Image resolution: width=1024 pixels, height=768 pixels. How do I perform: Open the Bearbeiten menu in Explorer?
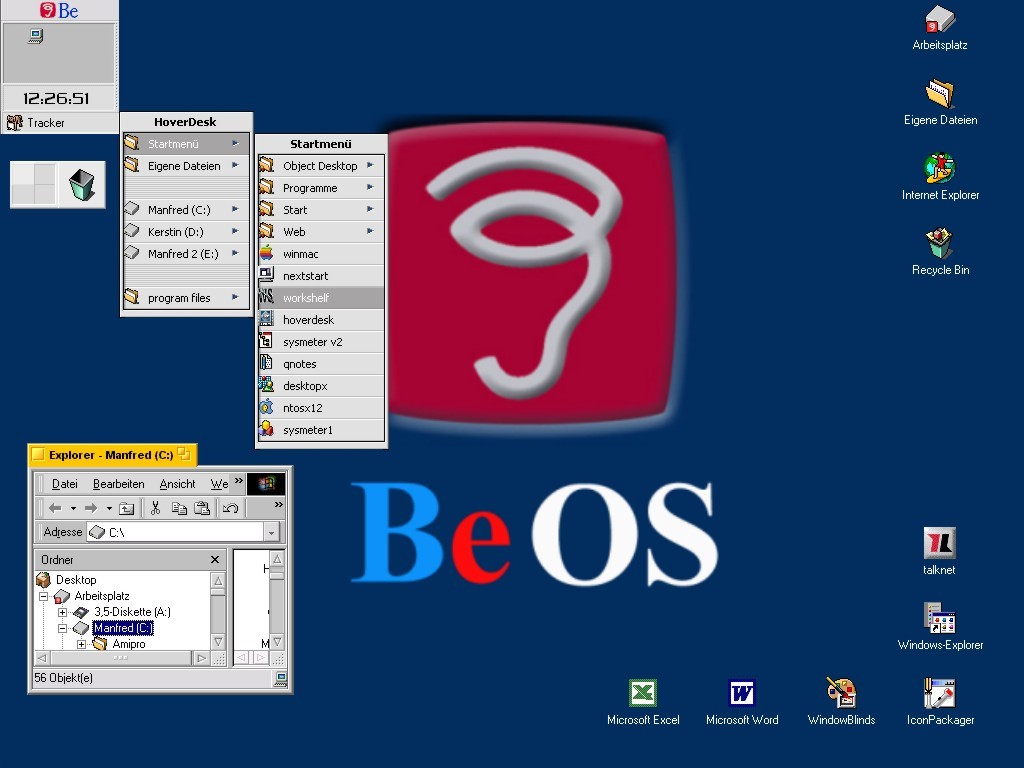118,484
